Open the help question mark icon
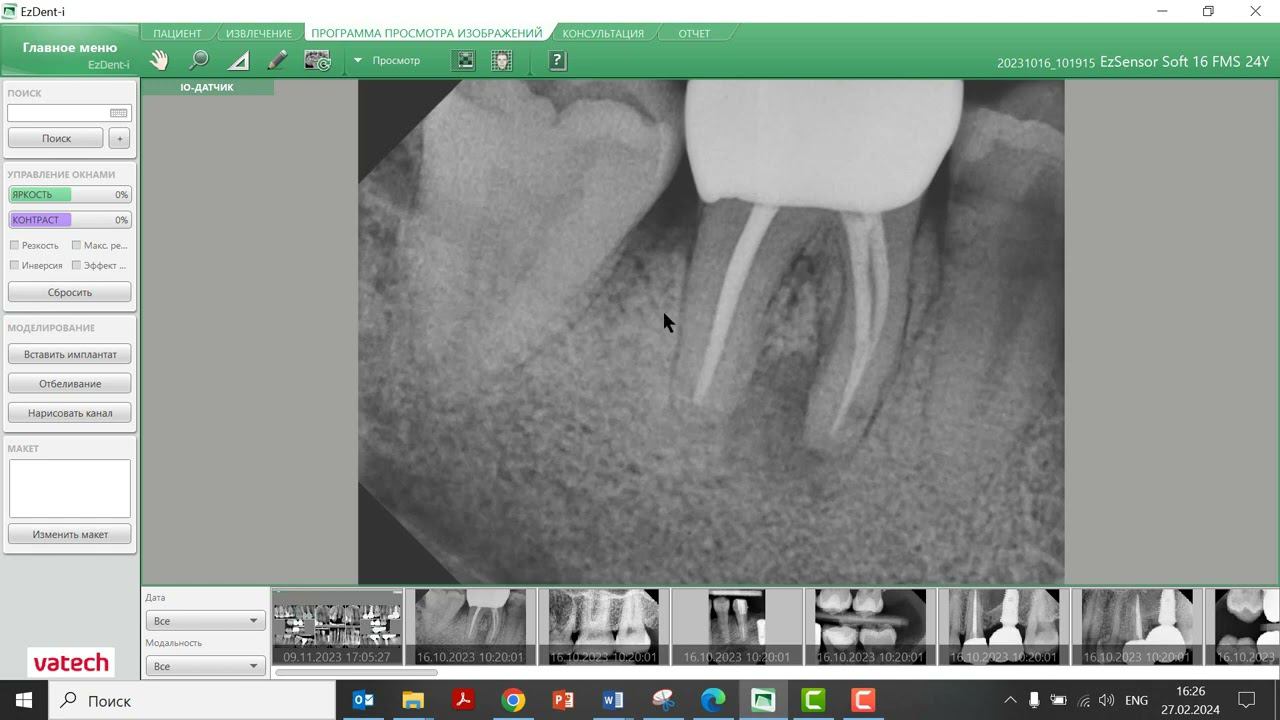 tap(558, 61)
